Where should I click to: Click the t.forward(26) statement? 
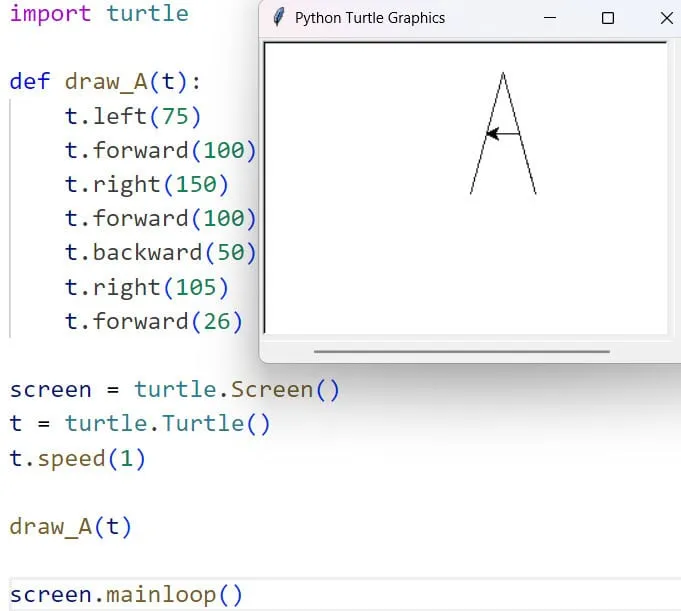tap(154, 321)
